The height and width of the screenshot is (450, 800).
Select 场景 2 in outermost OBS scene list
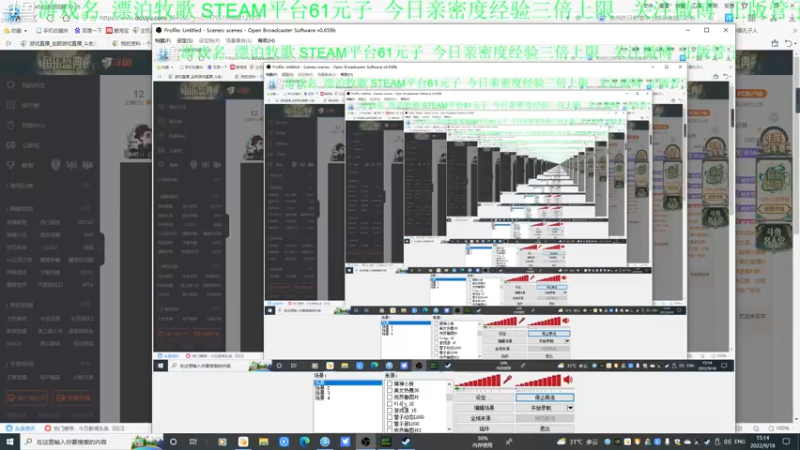(x=322, y=388)
